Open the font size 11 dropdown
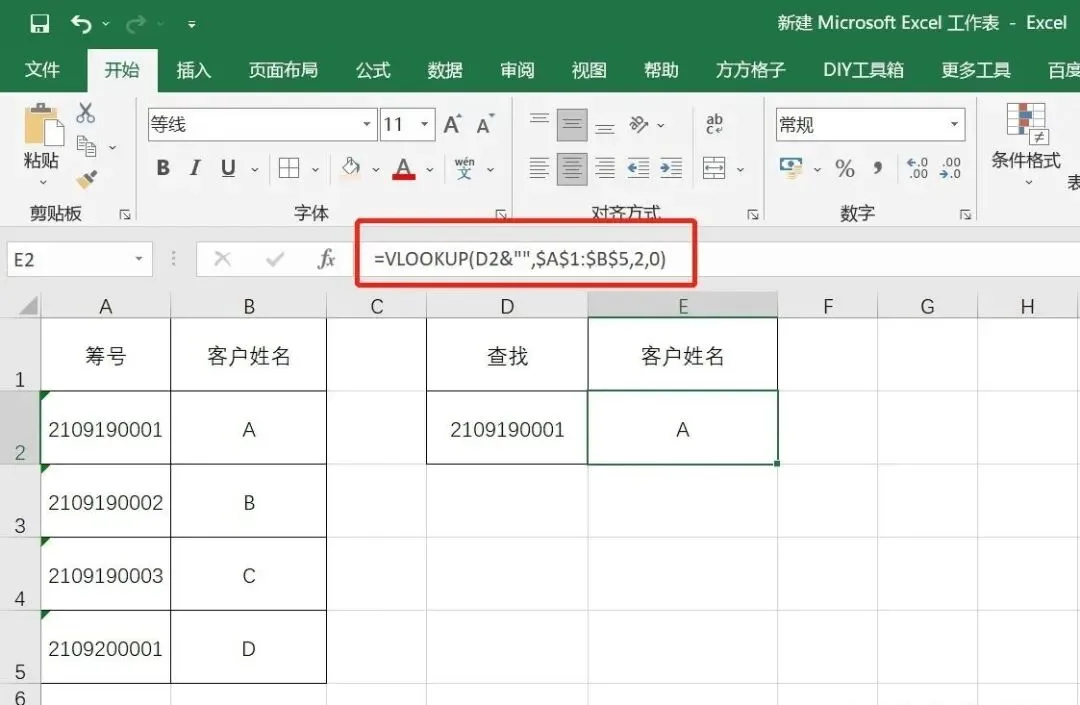 (x=425, y=125)
